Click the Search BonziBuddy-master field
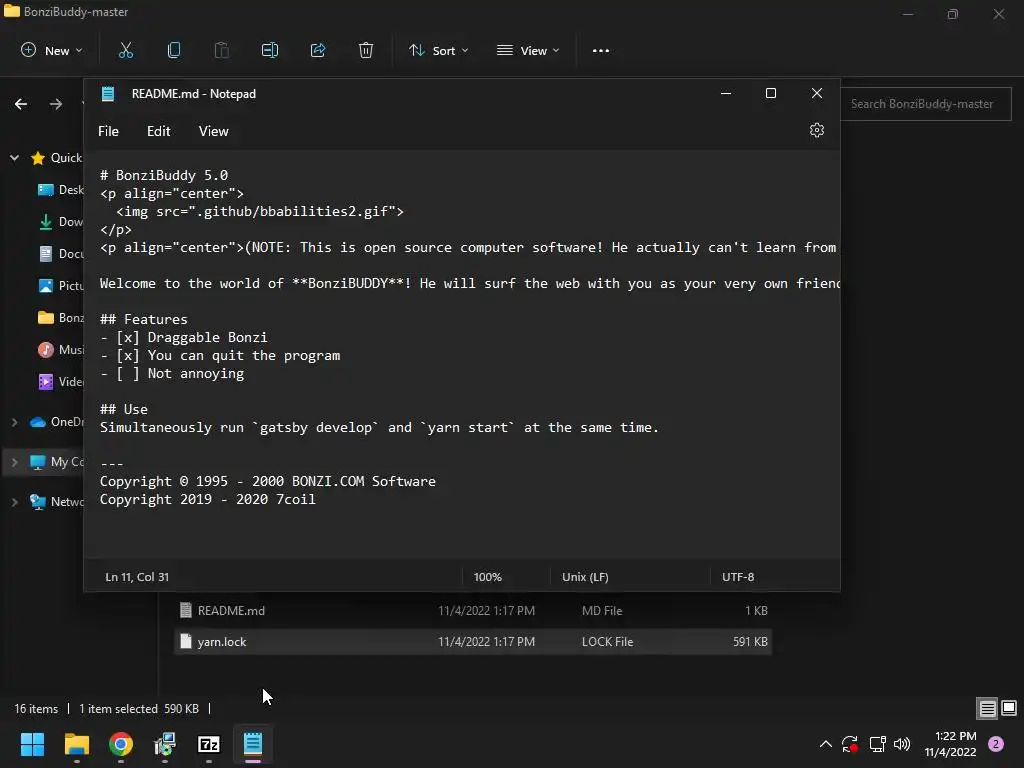 click(x=926, y=104)
